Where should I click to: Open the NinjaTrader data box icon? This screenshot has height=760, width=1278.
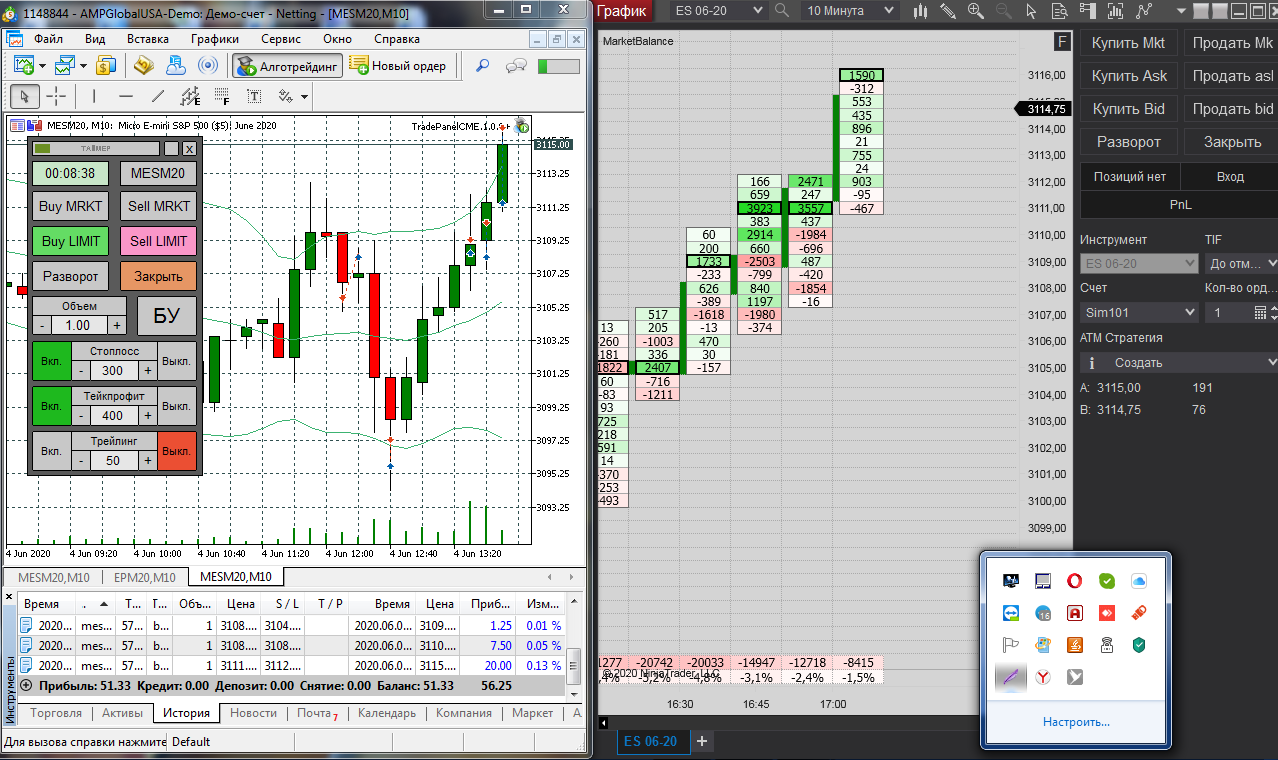pyautogui.click(x=1058, y=11)
